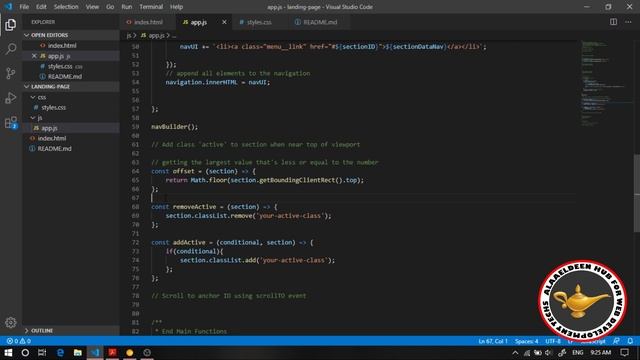Open File Explorer from the taskbar

(78, 353)
